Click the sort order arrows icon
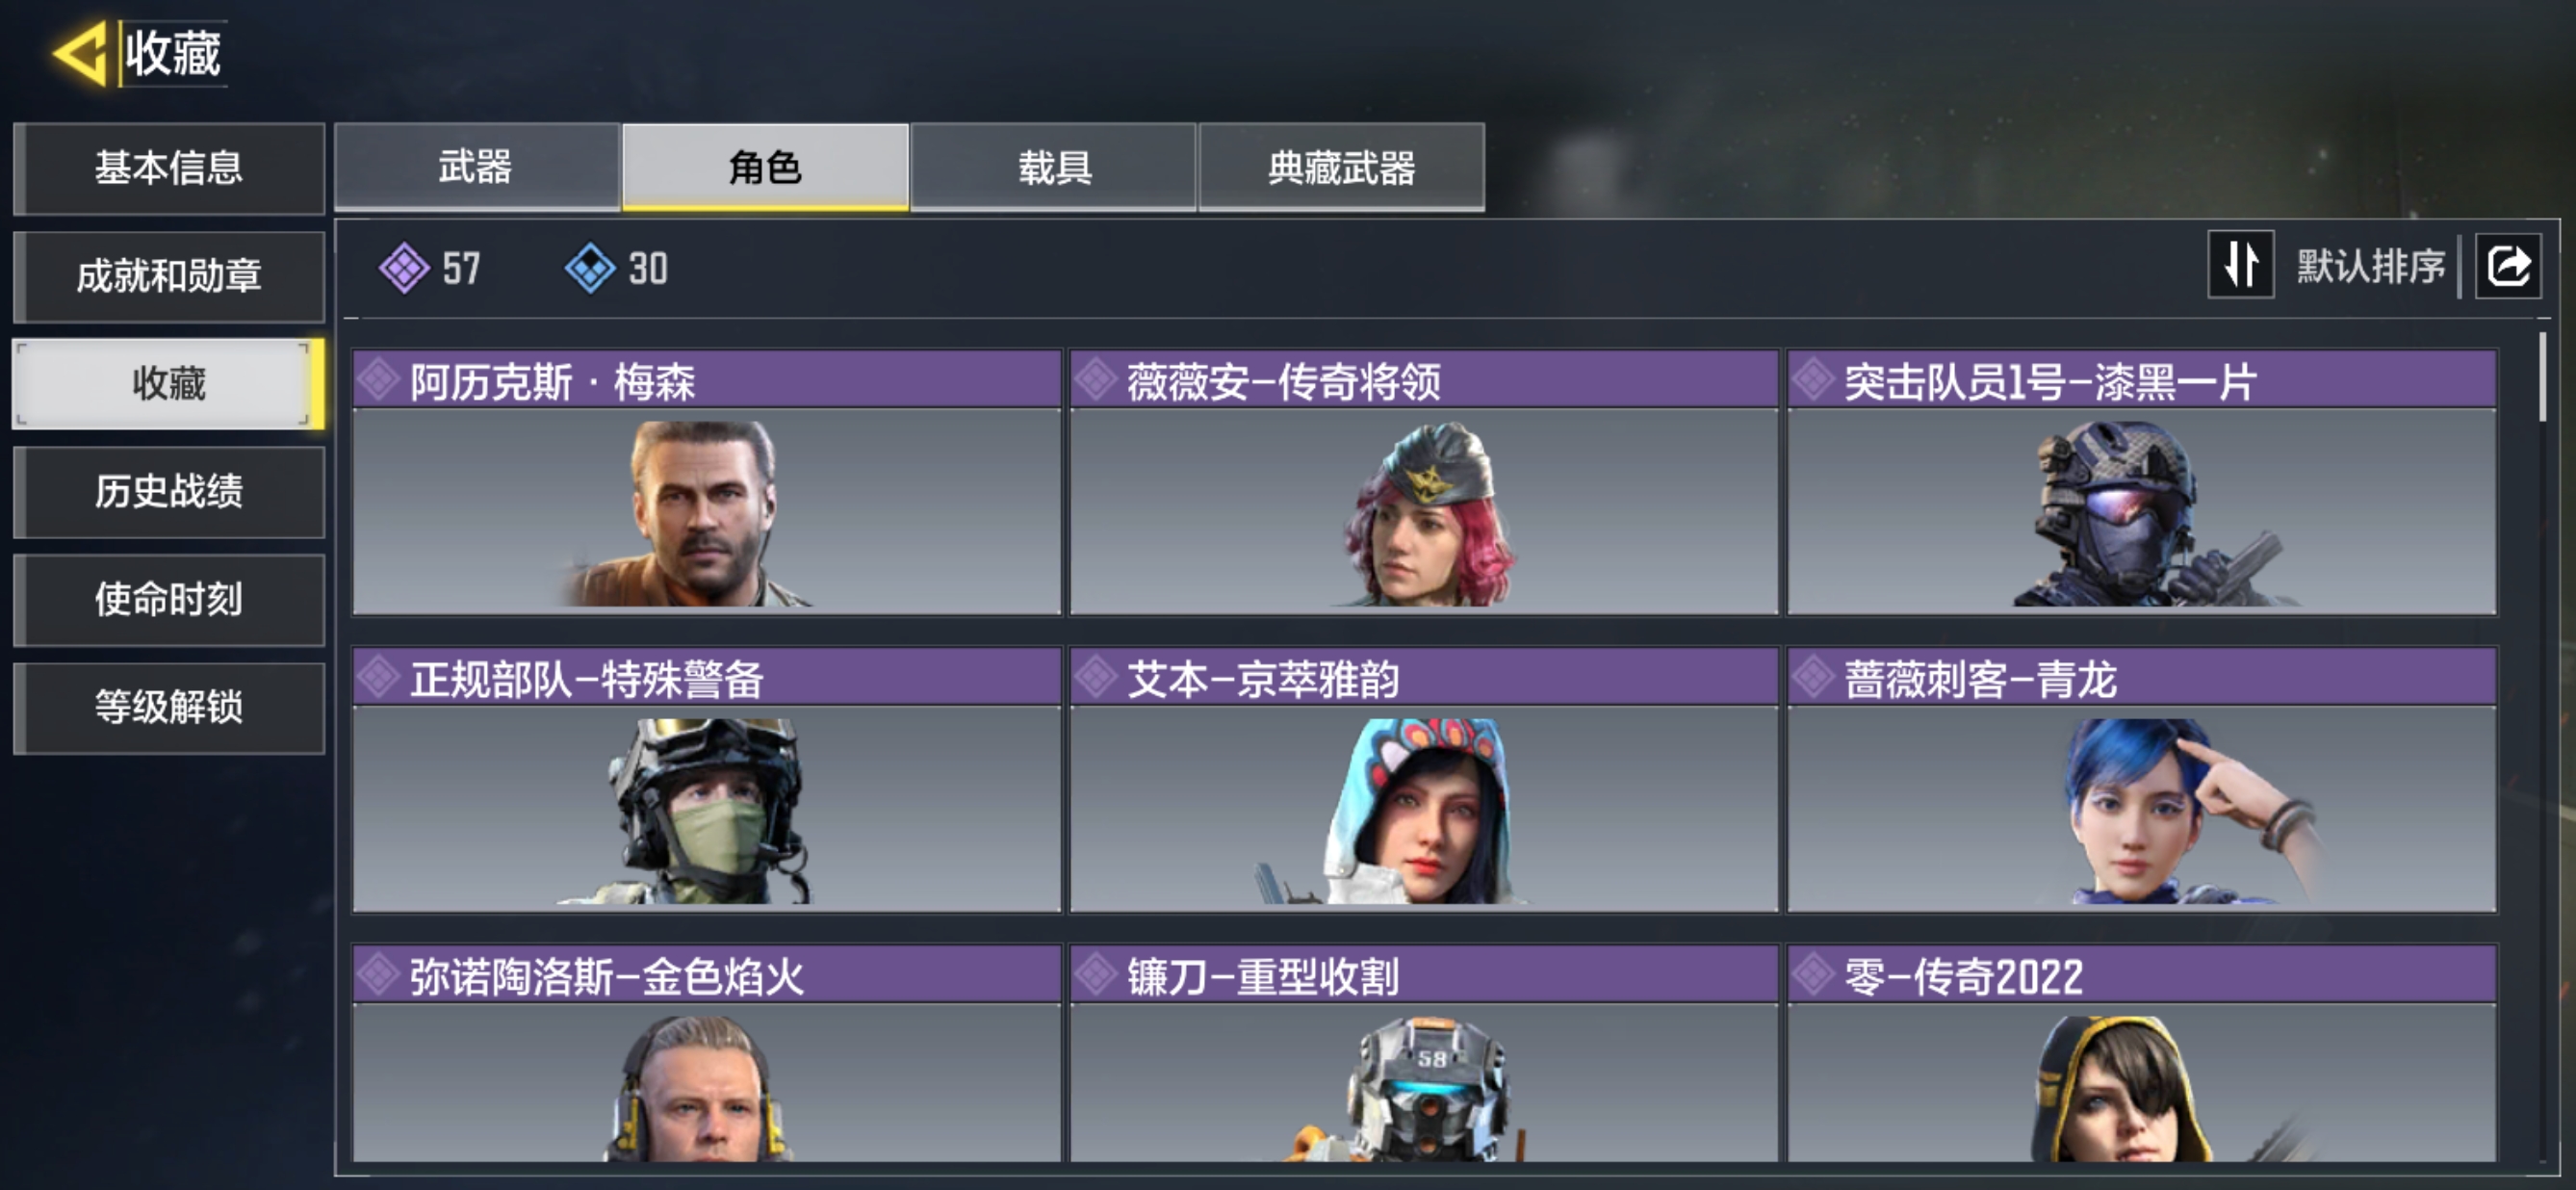Viewport: 2576px width, 1190px height. coord(2240,265)
